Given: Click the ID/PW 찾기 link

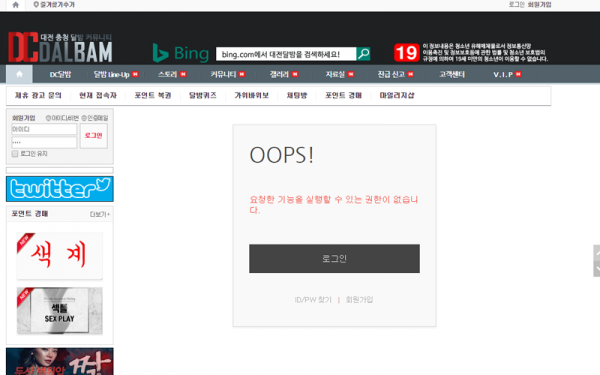Looking at the screenshot, I should coord(313,300).
